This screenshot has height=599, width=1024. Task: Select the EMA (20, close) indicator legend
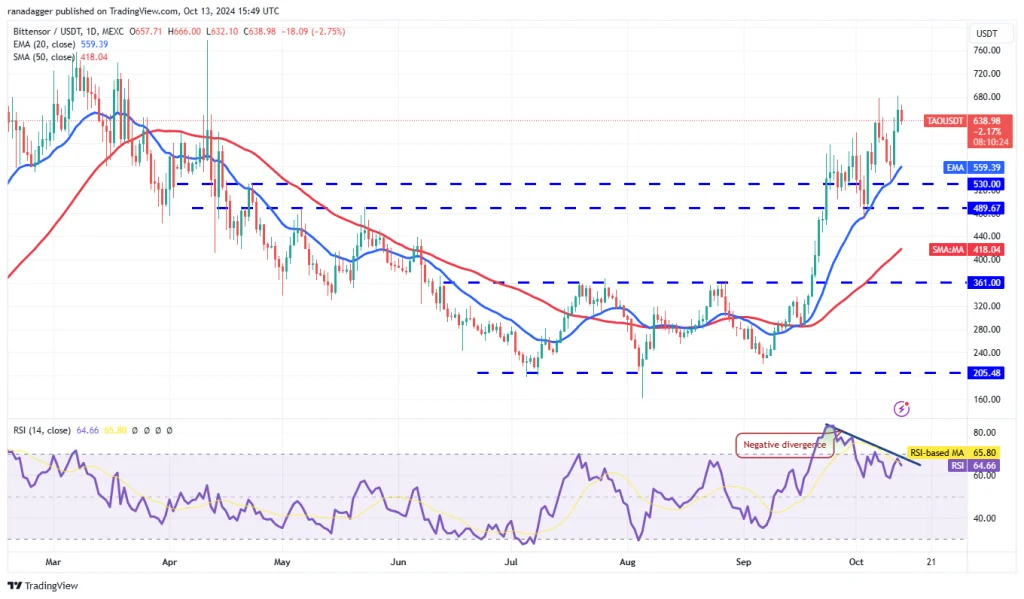(61, 44)
